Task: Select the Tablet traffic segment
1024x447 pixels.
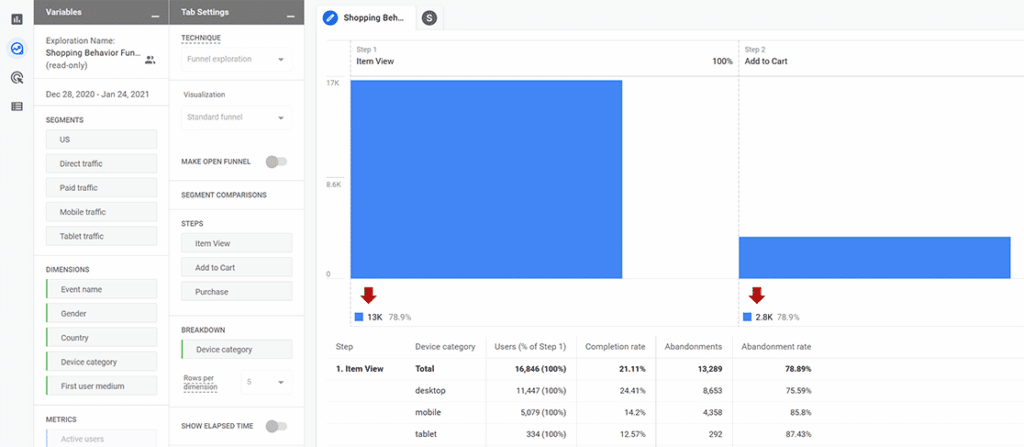Action: point(101,236)
